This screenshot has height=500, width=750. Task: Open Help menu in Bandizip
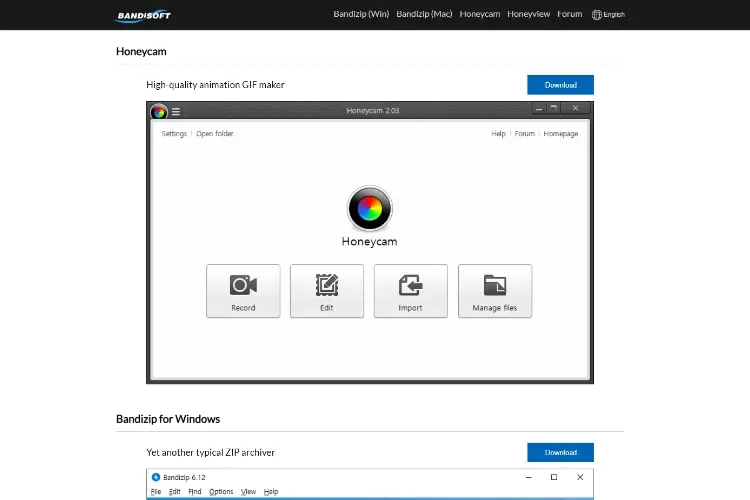pos(271,491)
